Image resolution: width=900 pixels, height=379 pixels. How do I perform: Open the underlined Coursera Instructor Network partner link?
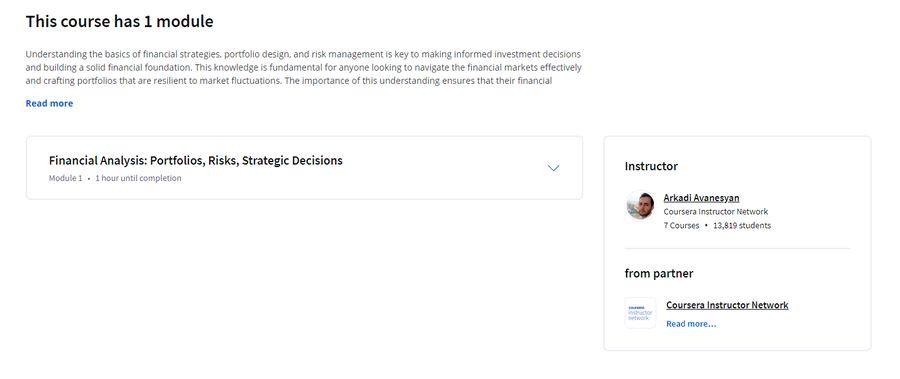[x=727, y=305]
